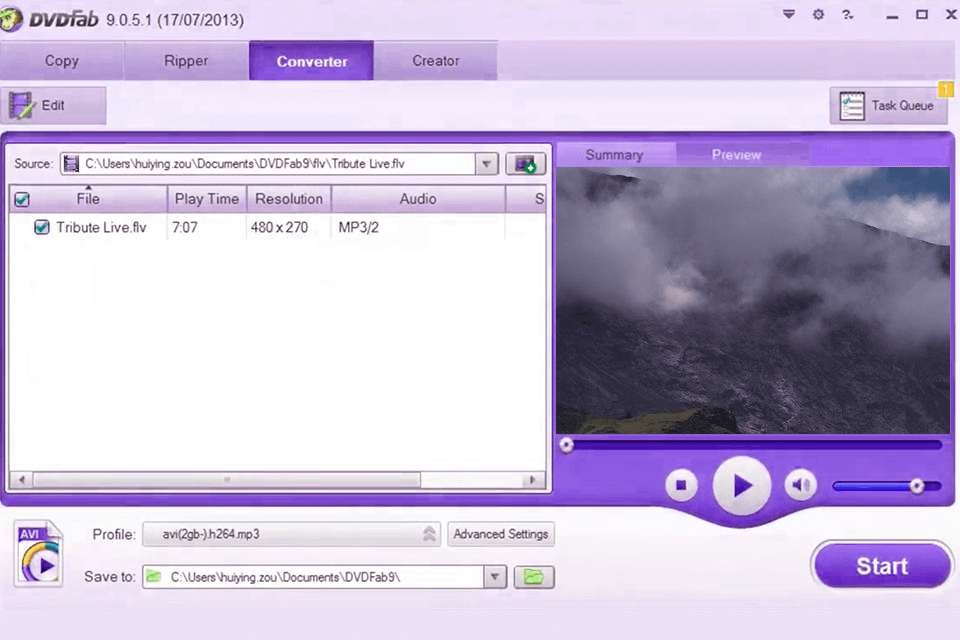Switch to the Creator tab

[x=435, y=60]
